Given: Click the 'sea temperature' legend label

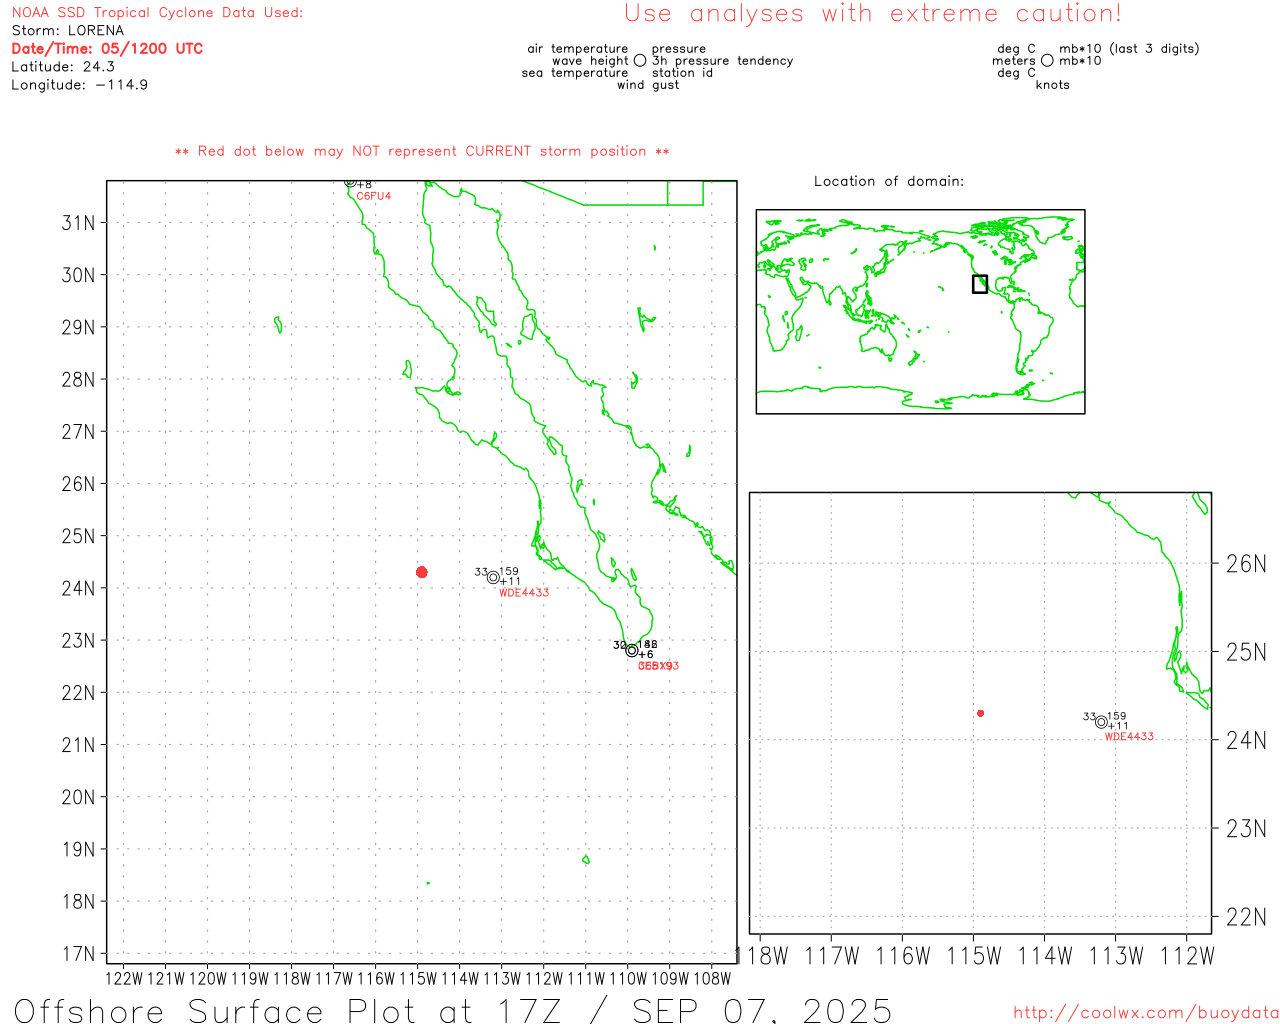Looking at the screenshot, I should (x=575, y=73).
